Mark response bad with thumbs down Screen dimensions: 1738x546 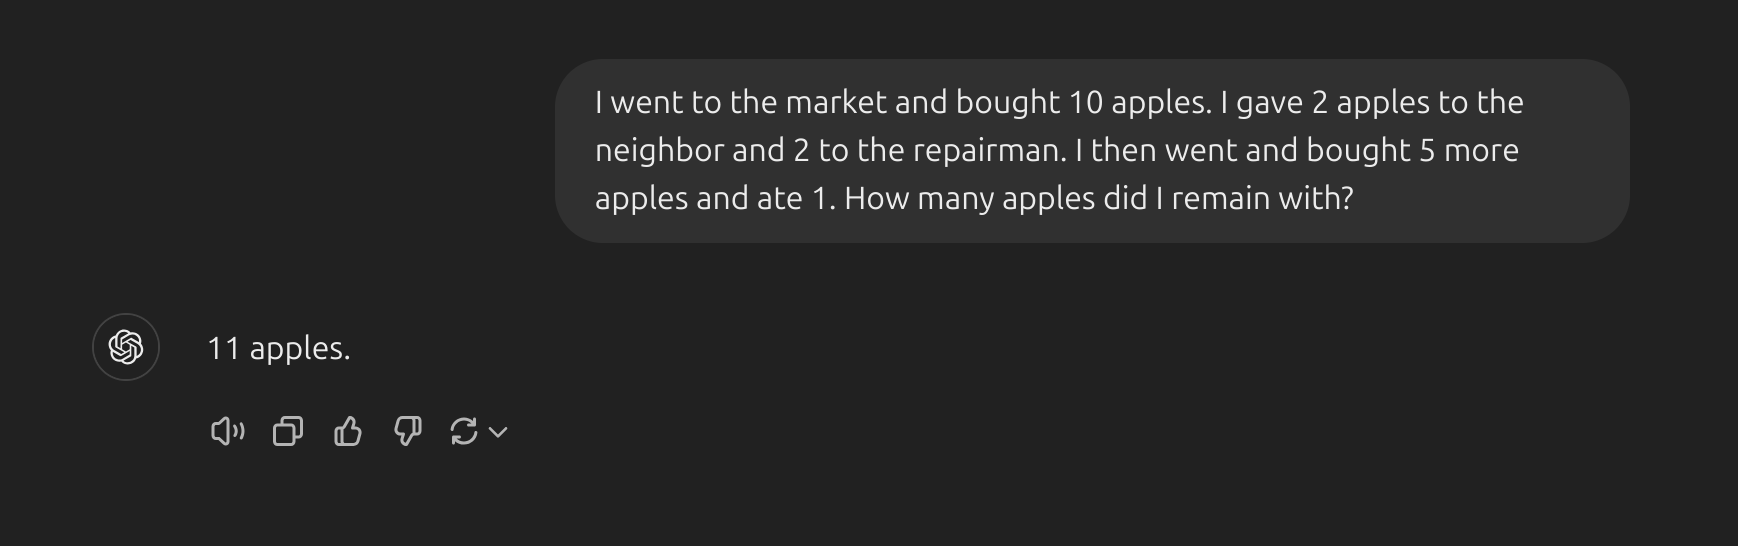(407, 432)
